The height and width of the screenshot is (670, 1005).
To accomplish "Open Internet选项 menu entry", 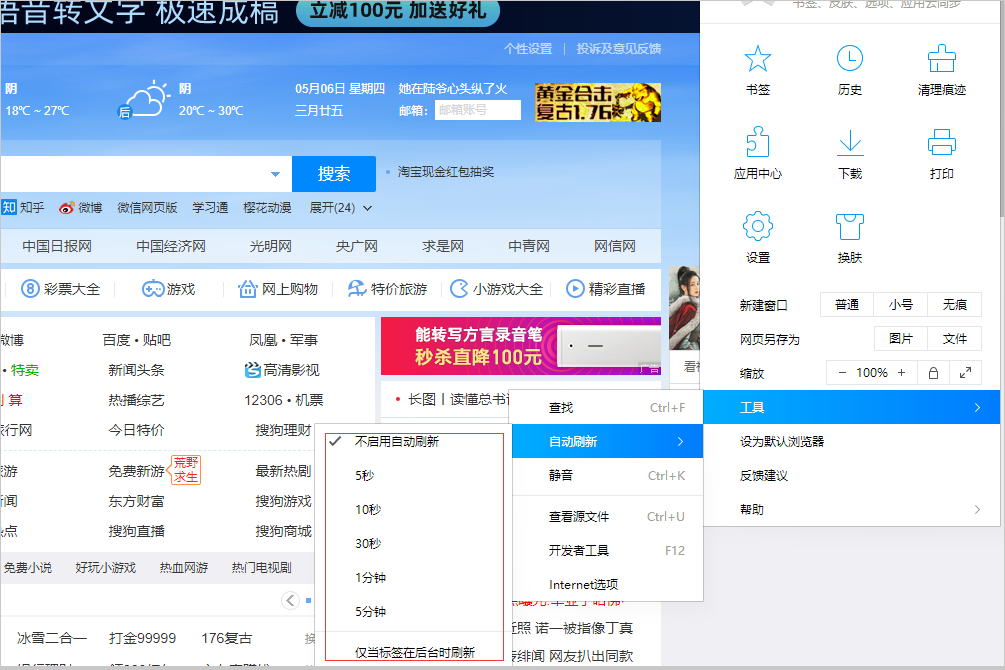I will (608, 584).
